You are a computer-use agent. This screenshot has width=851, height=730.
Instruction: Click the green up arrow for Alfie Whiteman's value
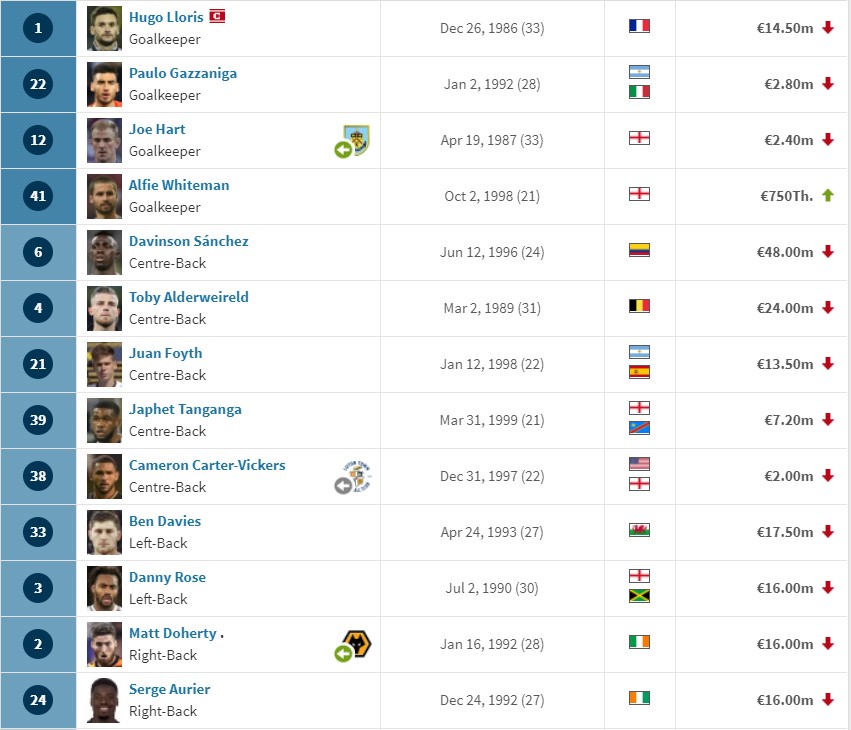click(x=828, y=195)
